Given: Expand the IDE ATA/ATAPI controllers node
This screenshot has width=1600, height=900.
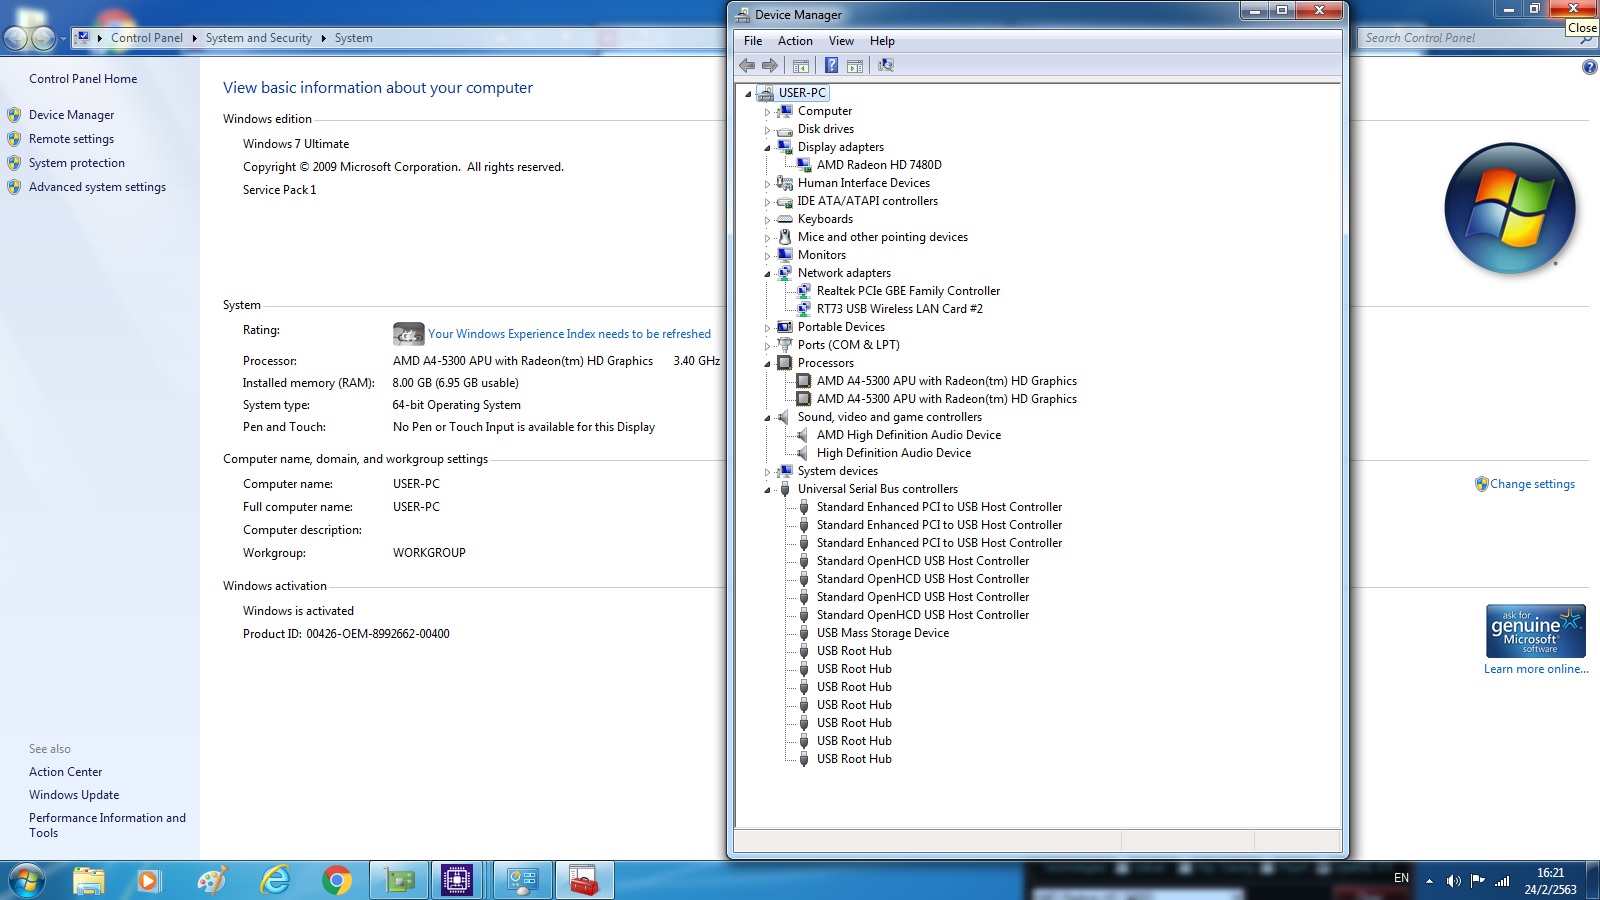Looking at the screenshot, I should 768,202.
